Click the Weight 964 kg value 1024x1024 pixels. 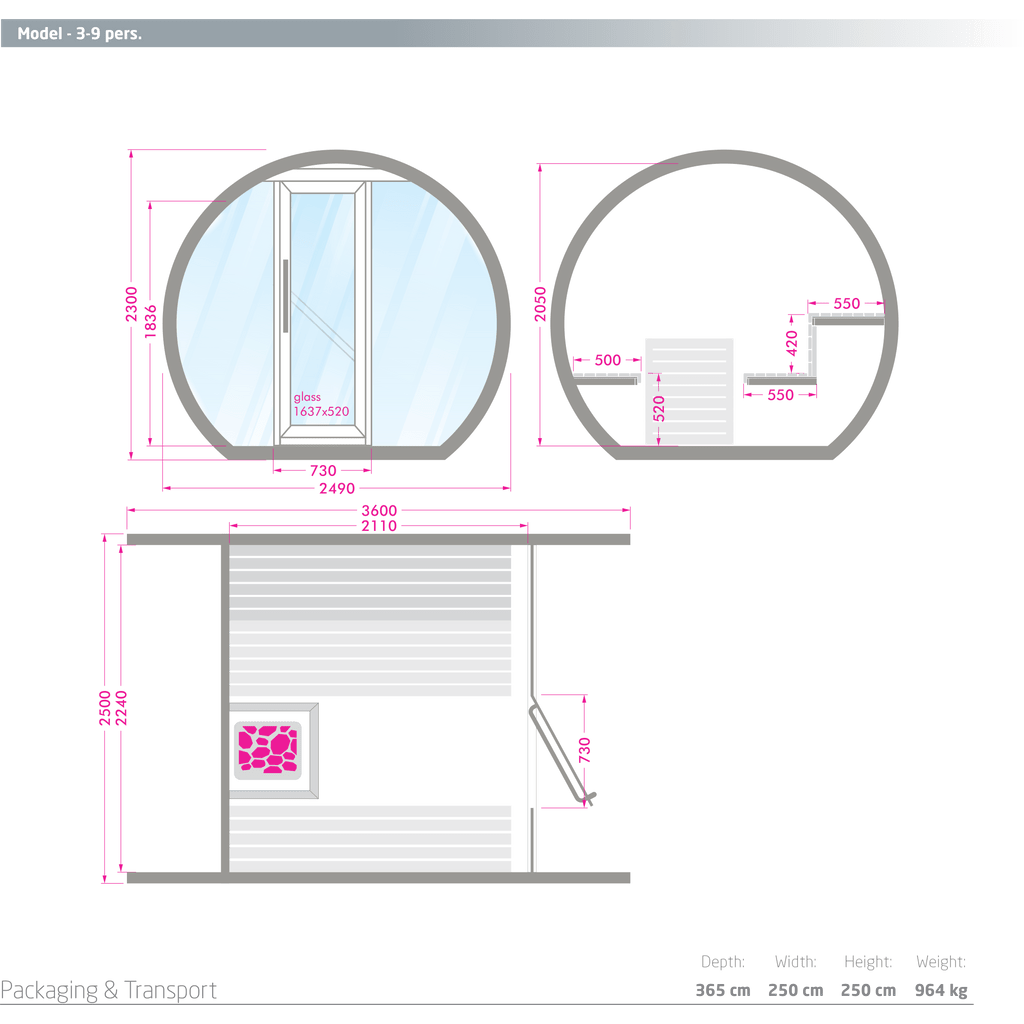click(940, 990)
